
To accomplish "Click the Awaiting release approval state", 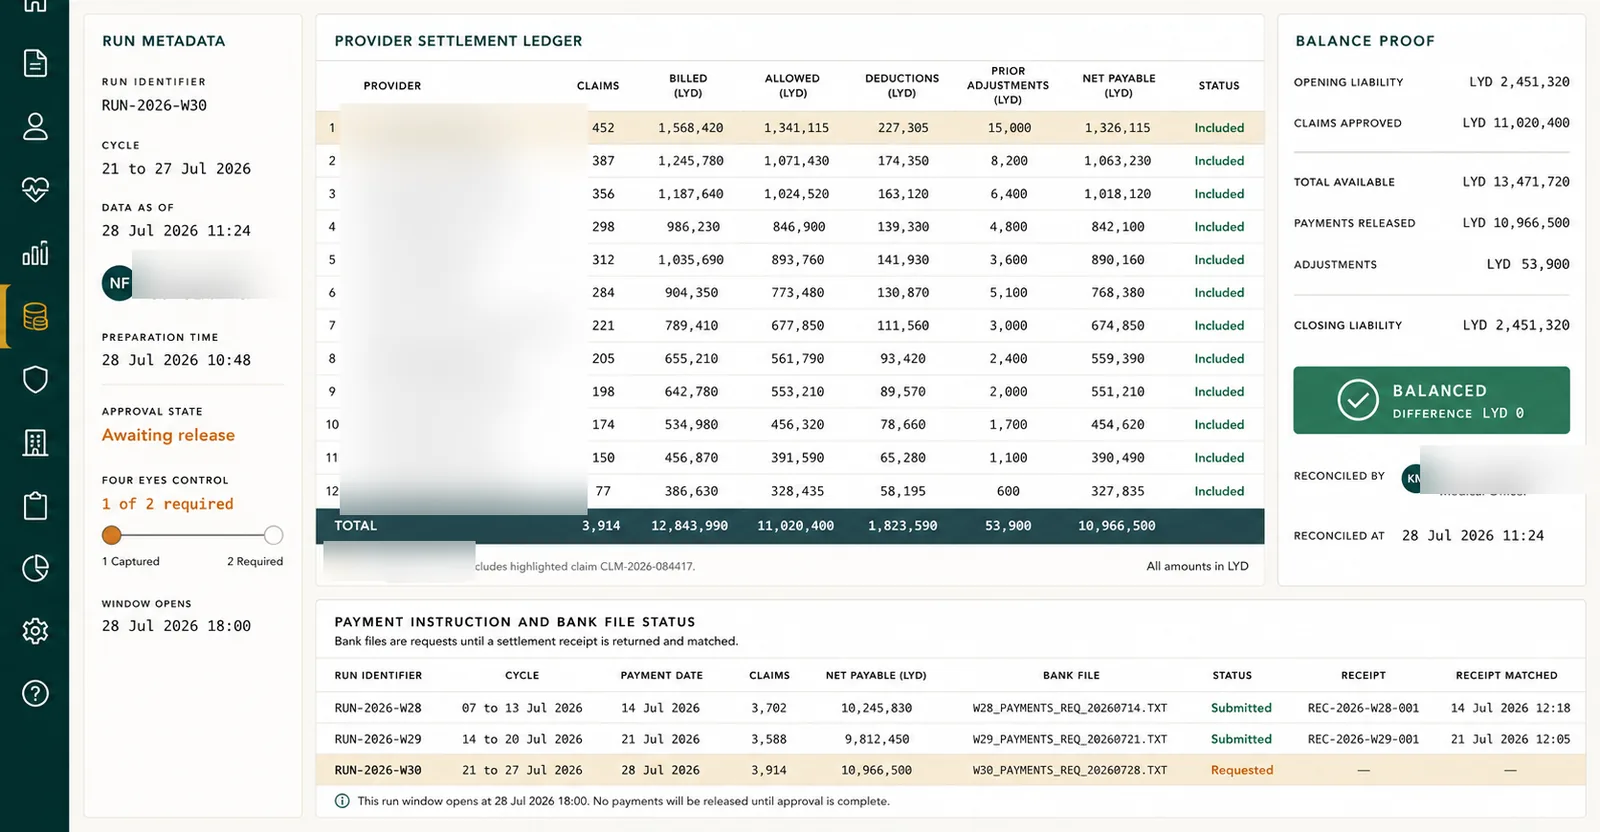I will (168, 435).
